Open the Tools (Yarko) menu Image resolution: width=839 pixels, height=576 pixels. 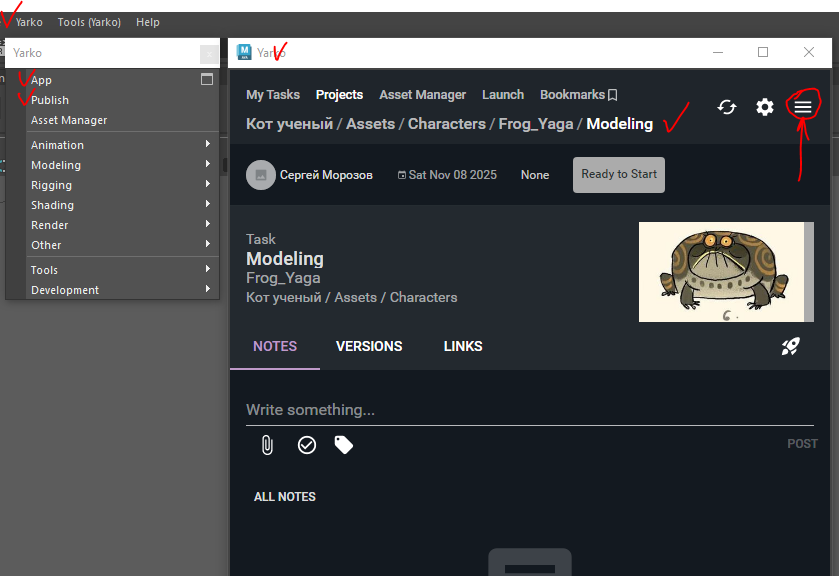pyautogui.click(x=89, y=22)
